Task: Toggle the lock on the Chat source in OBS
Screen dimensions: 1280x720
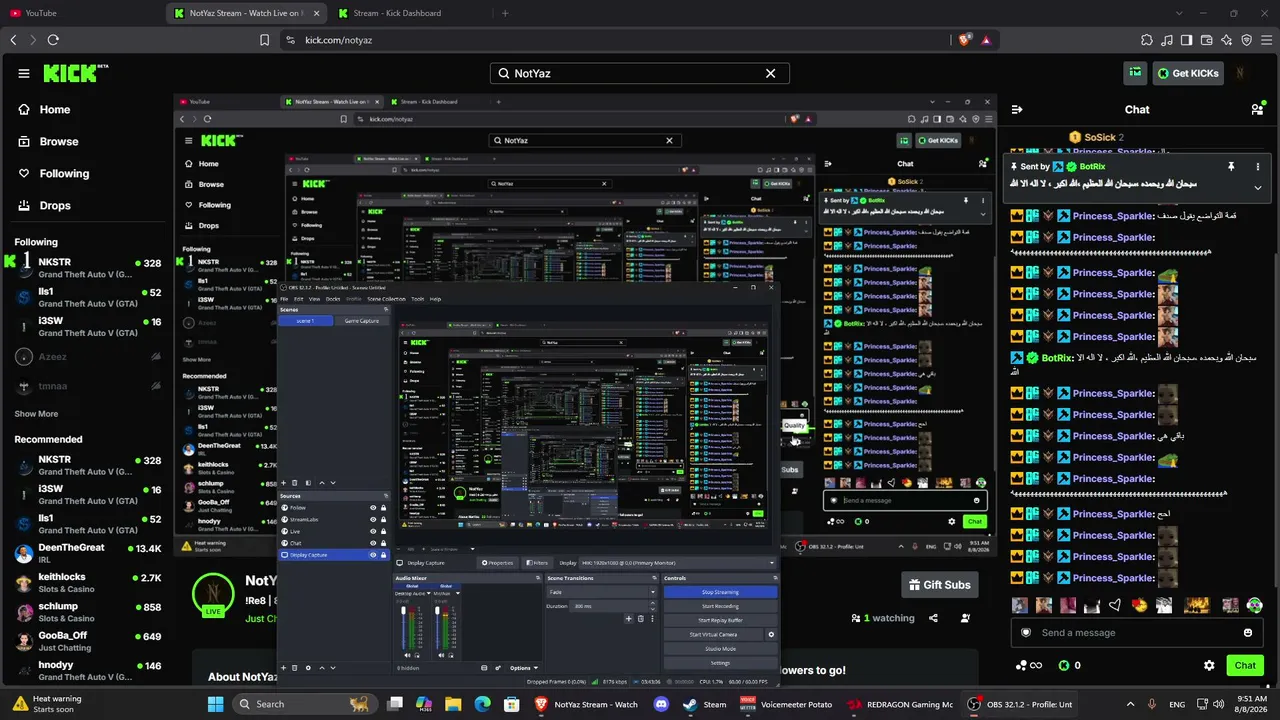Action: pos(384,543)
